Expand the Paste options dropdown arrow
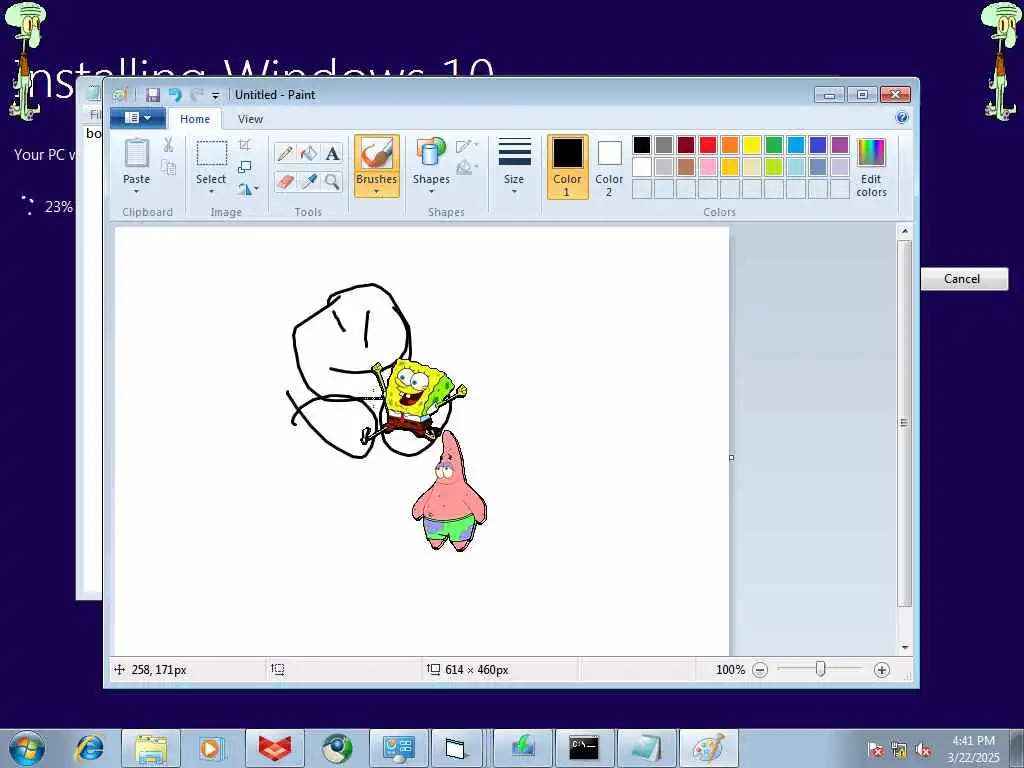Viewport: 1024px width, 768px height. tap(136, 192)
